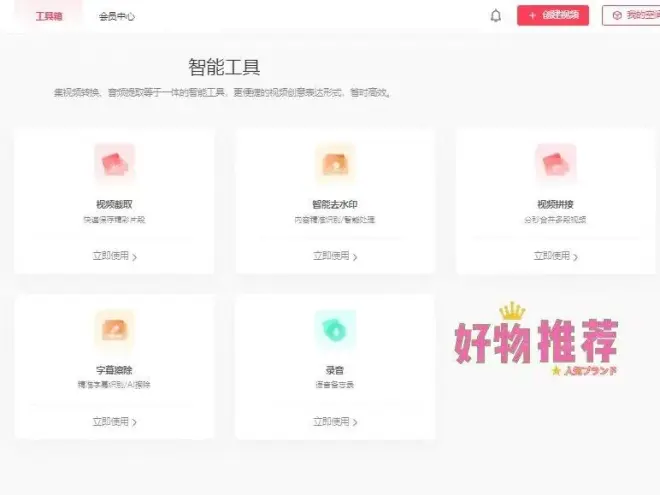The image size is (660, 495).
Task: Expand the arrow beside 视频截取 立即使用
Action: (135, 257)
